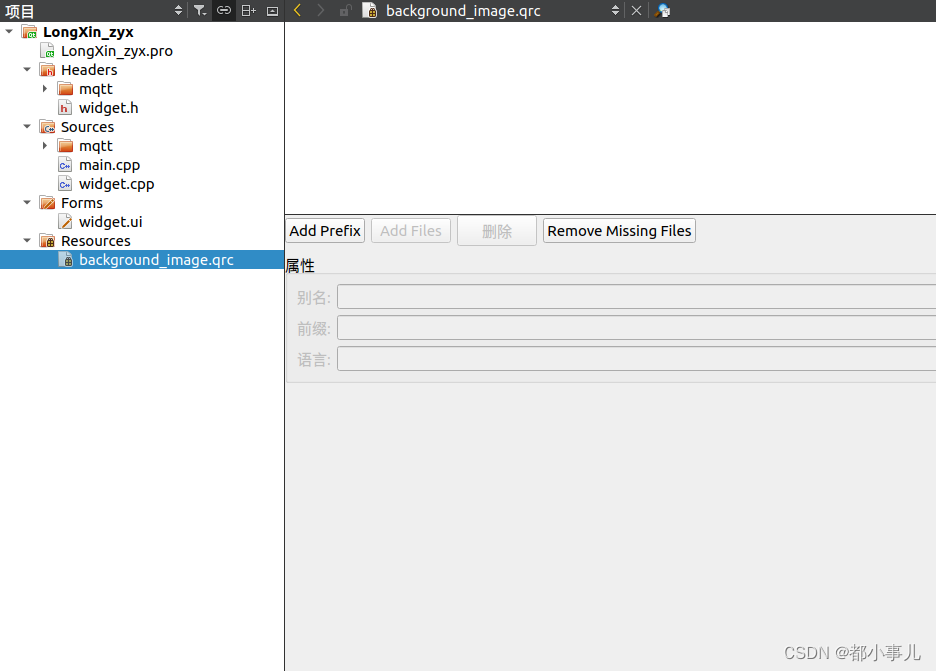Select widget.h in the tree
936x671 pixels.
[x=109, y=108]
